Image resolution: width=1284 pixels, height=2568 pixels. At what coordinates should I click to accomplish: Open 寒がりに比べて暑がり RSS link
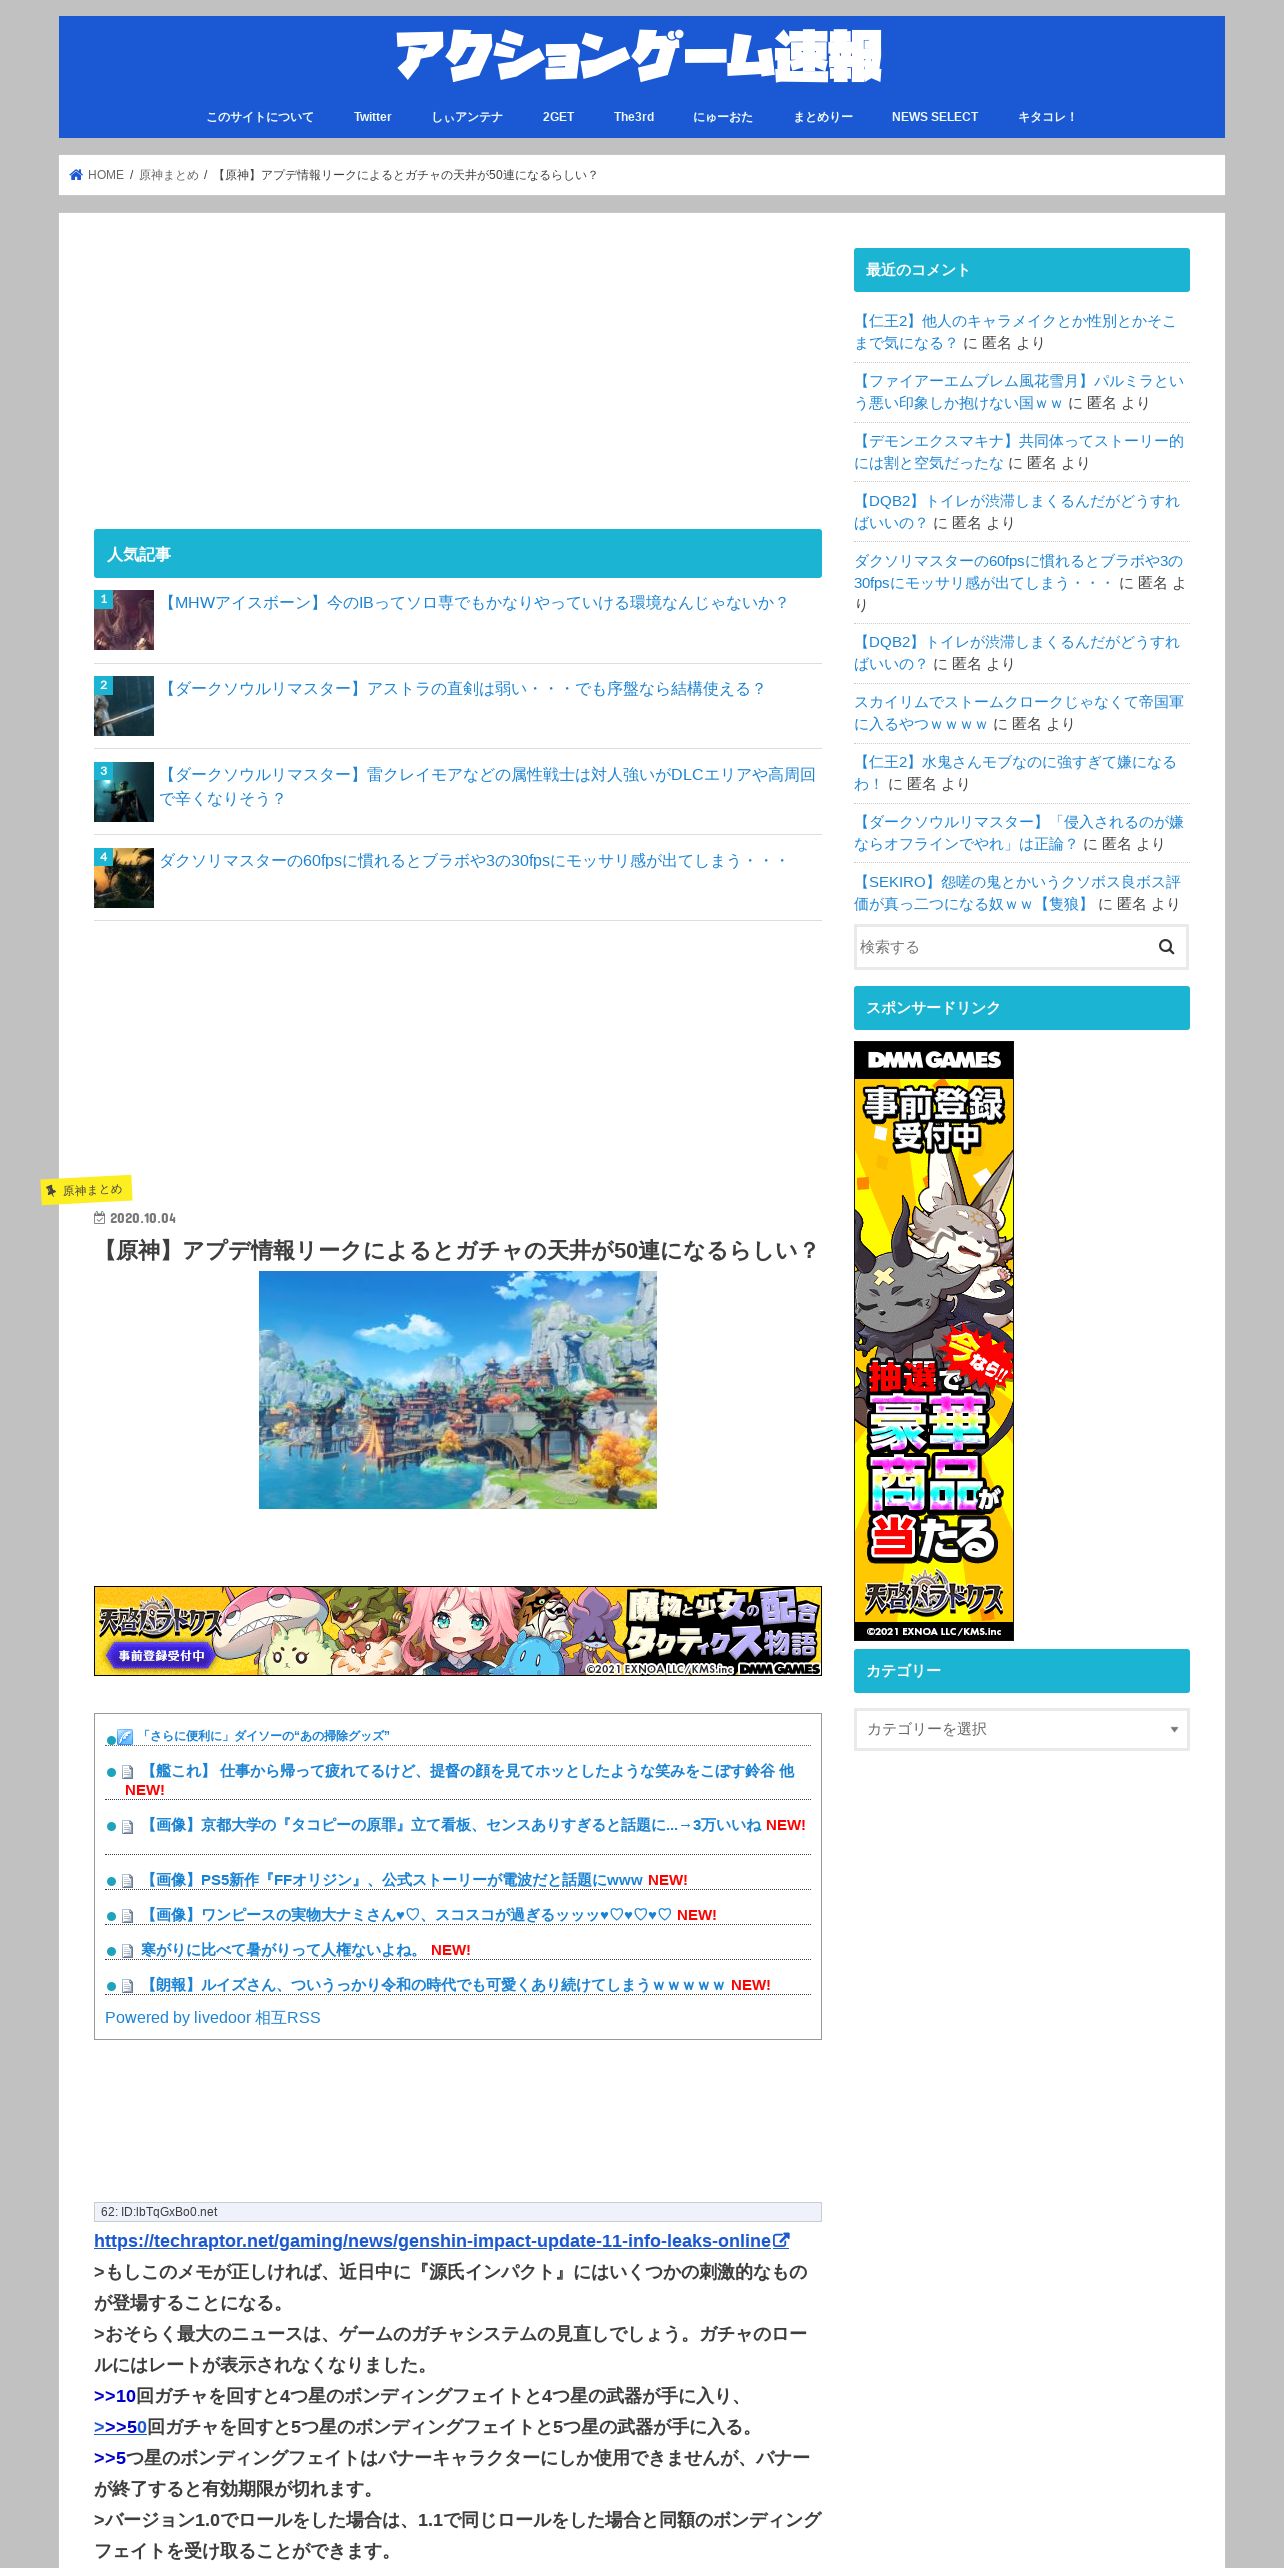click(281, 1950)
